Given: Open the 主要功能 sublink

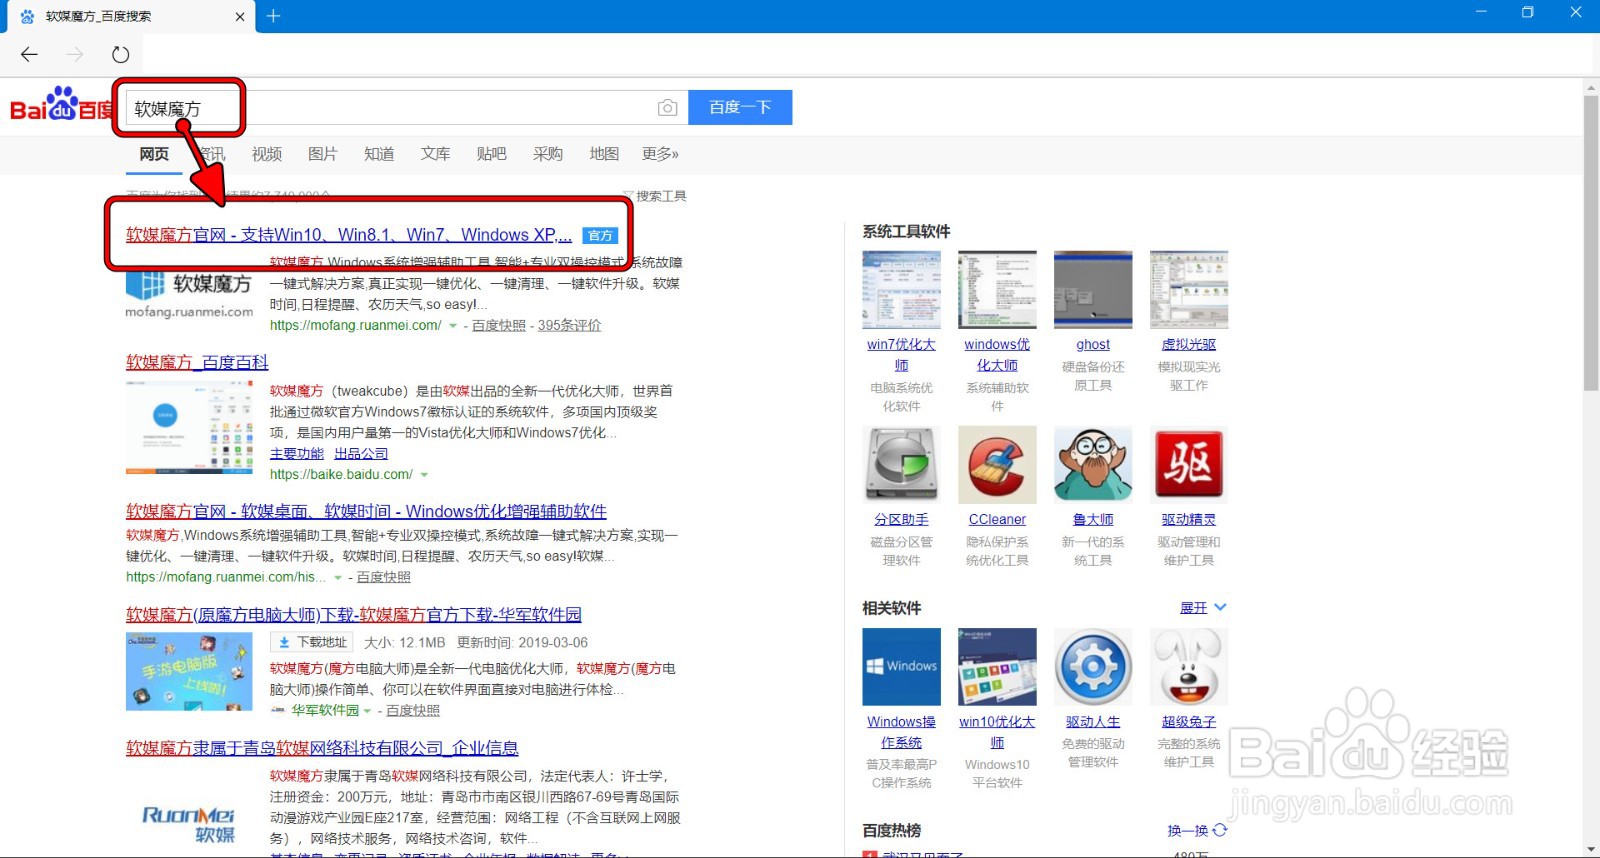Looking at the screenshot, I should tap(297, 454).
